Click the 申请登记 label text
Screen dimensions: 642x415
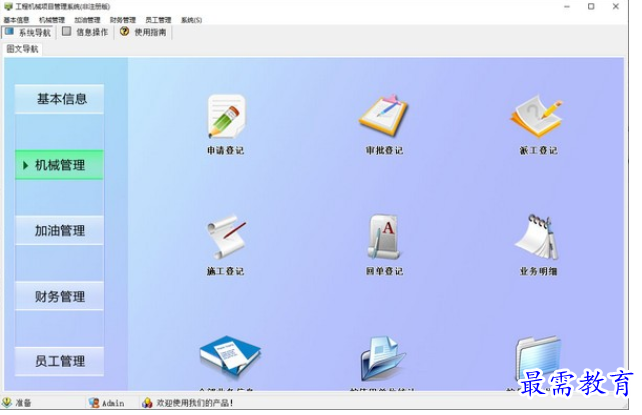pos(226,151)
